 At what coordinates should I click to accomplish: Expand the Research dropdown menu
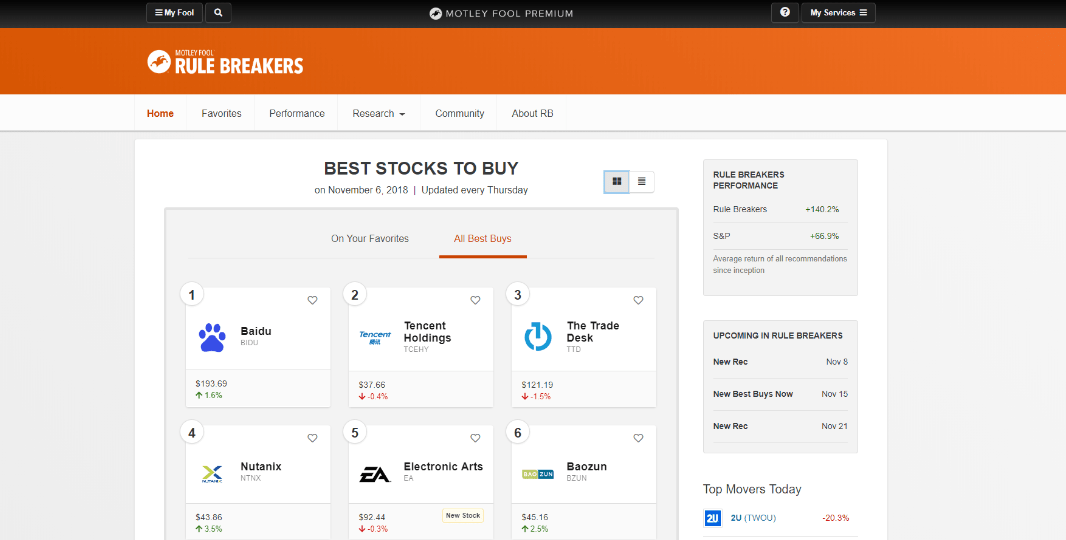click(379, 114)
